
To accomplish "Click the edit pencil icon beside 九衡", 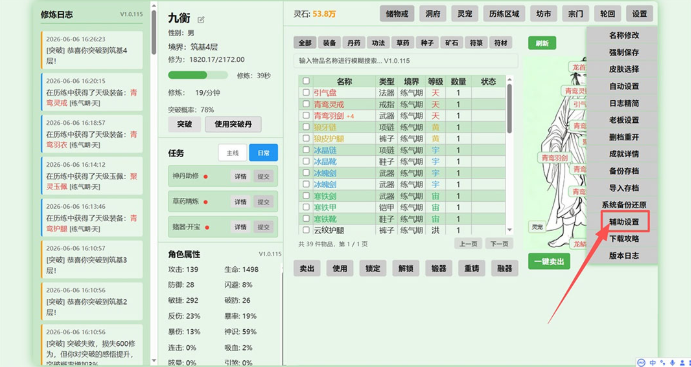I will [x=201, y=19].
